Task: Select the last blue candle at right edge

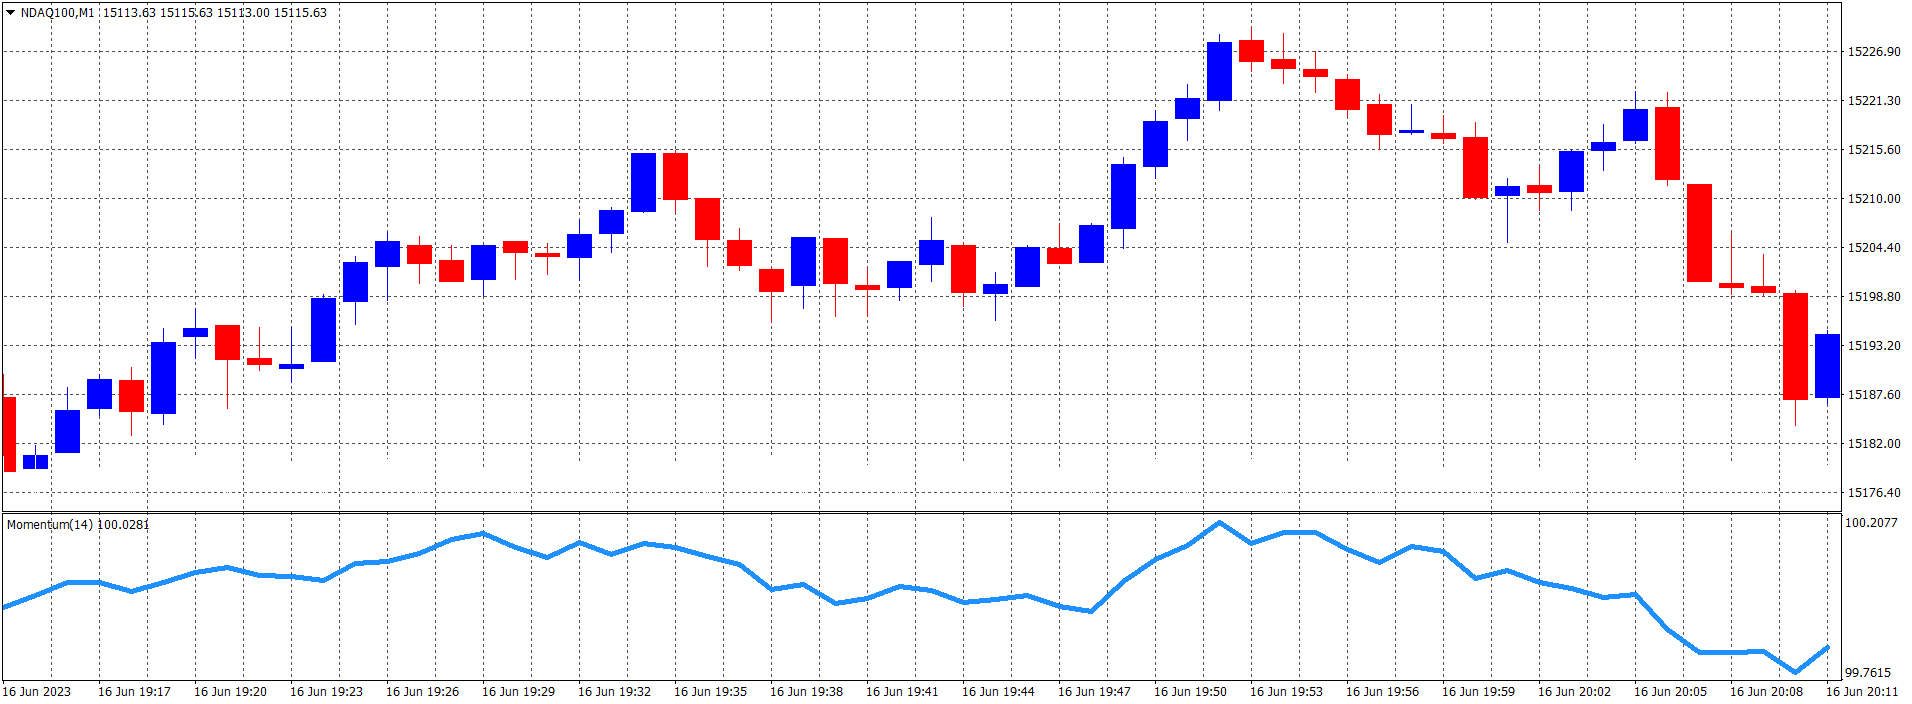Action: pyautogui.click(x=1827, y=366)
